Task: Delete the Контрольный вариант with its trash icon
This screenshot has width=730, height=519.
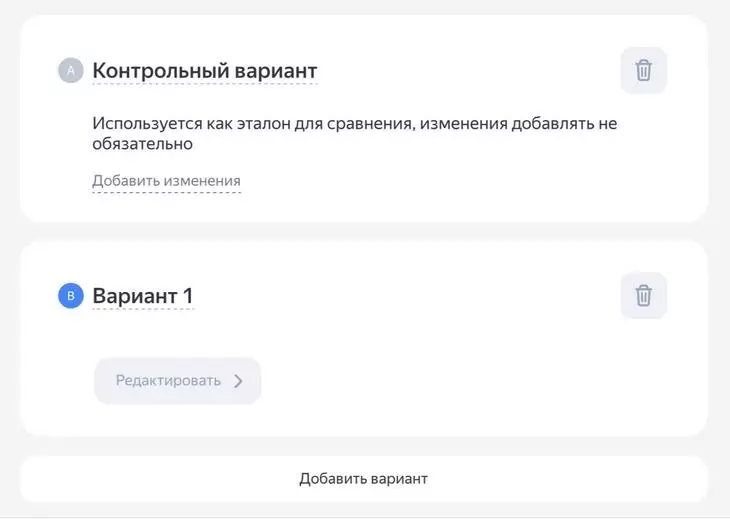Action: coord(643,70)
